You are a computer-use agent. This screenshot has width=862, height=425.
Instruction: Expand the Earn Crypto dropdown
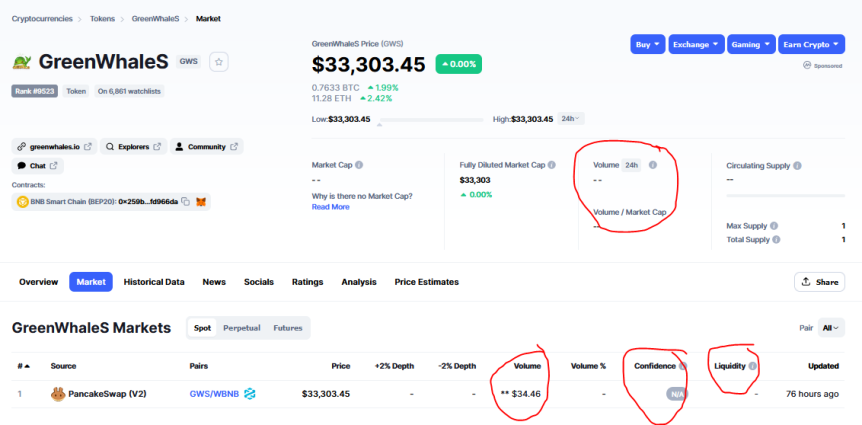click(811, 45)
